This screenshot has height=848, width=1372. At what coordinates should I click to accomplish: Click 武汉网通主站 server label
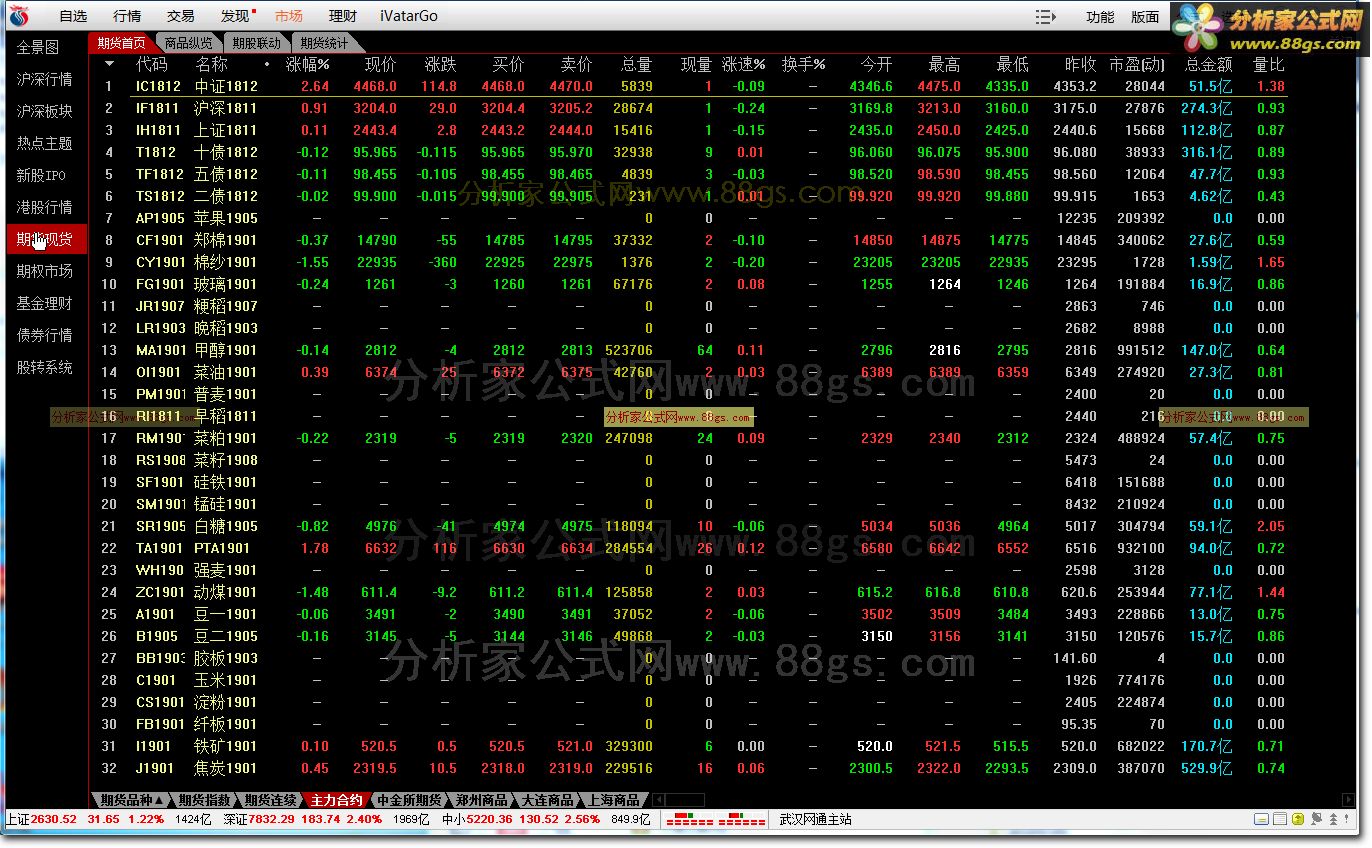pyautogui.click(x=816, y=819)
